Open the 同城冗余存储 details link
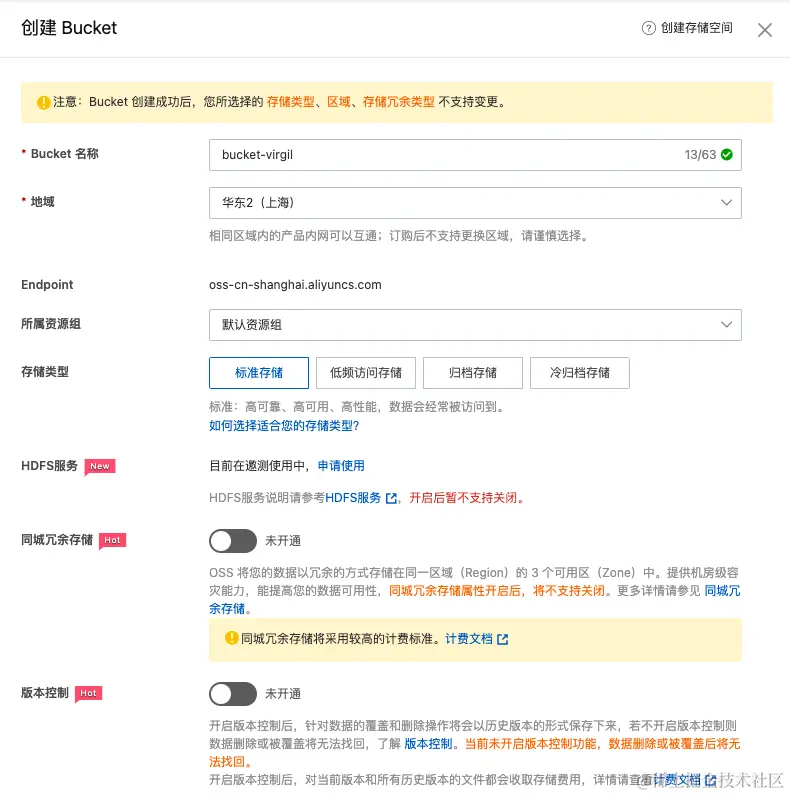The height and width of the screenshot is (796, 790). pyautogui.click(x=722, y=591)
